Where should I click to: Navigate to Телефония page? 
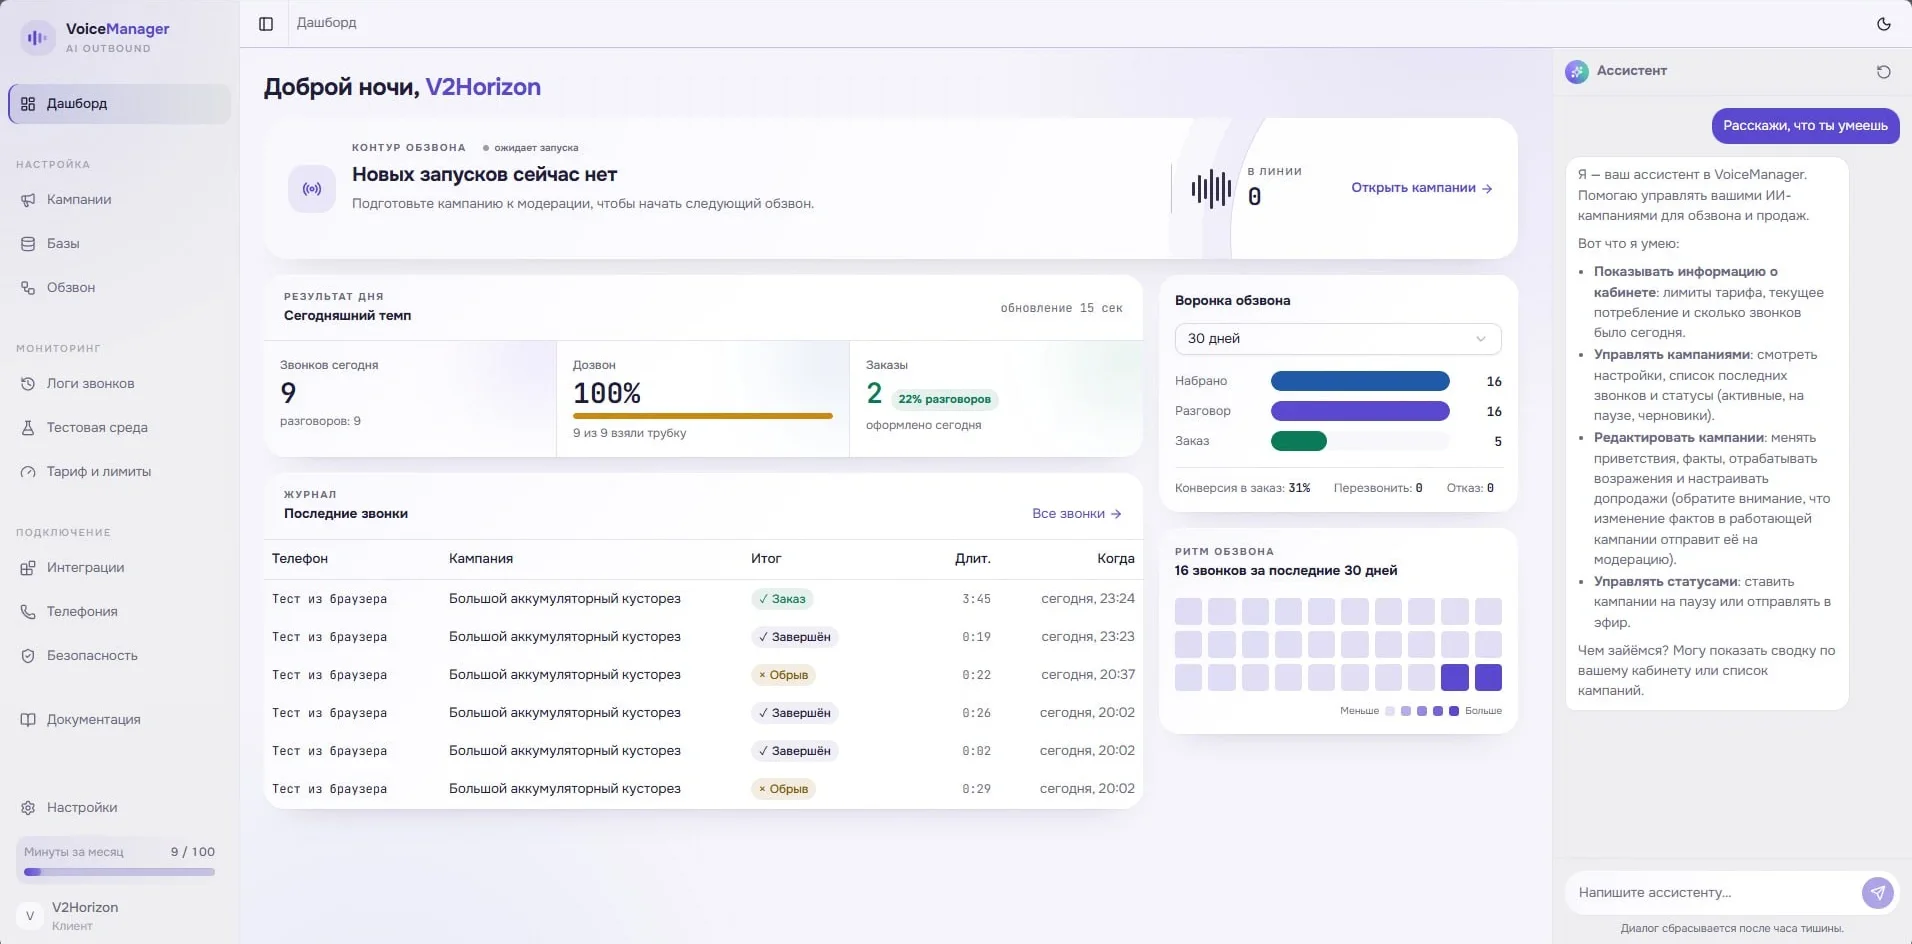[x=119, y=612]
